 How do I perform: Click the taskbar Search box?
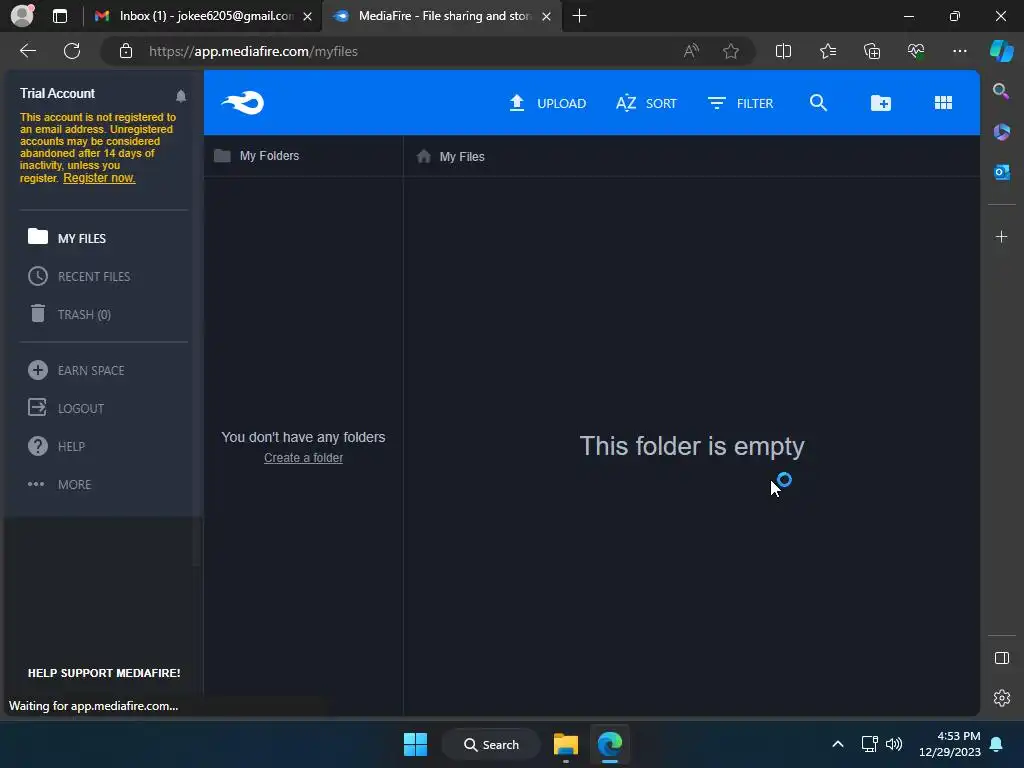[491, 744]
